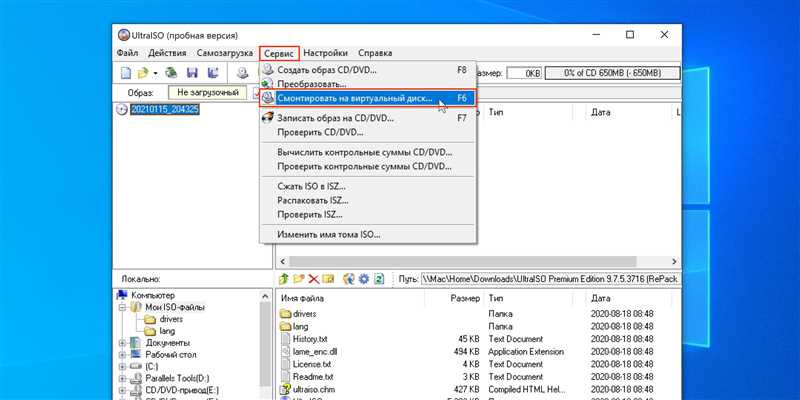Click the Open CD/DVD toolbar icon

171,73
